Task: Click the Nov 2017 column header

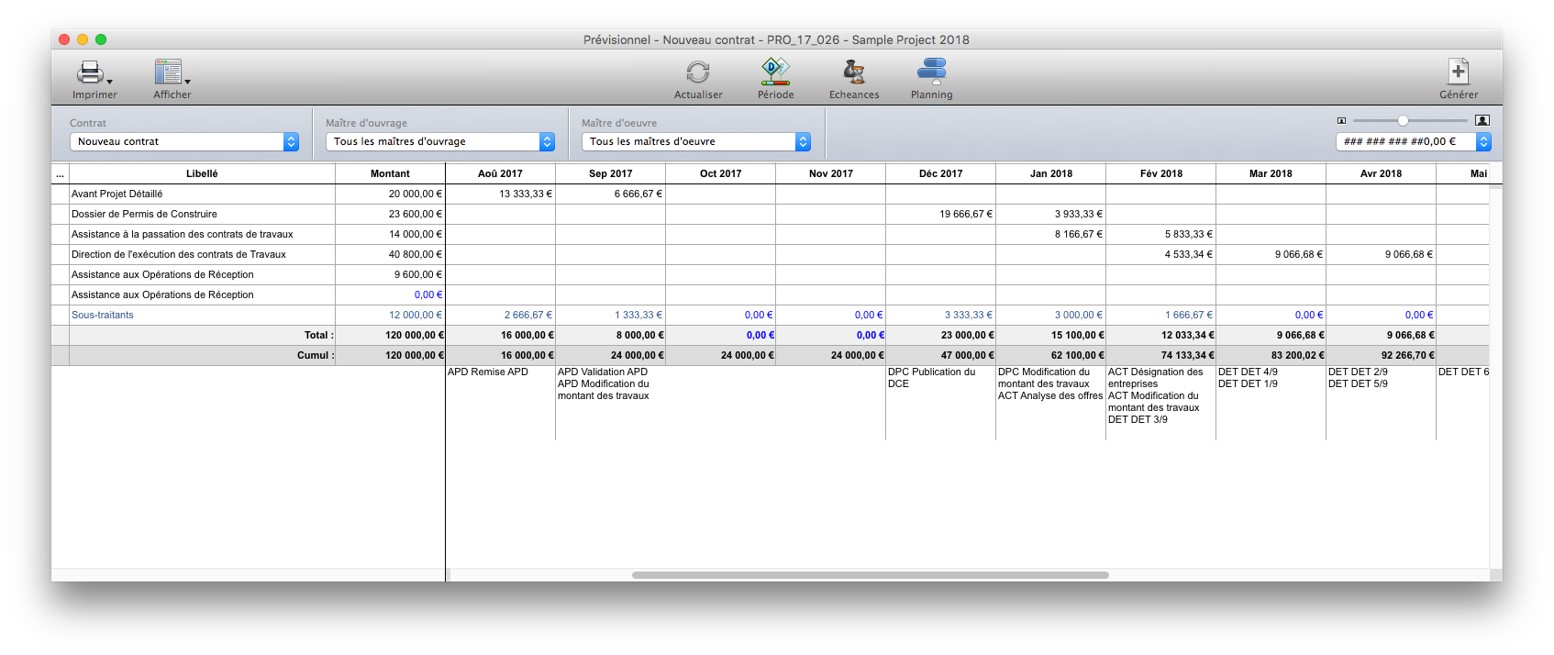Action: point(830,173)
